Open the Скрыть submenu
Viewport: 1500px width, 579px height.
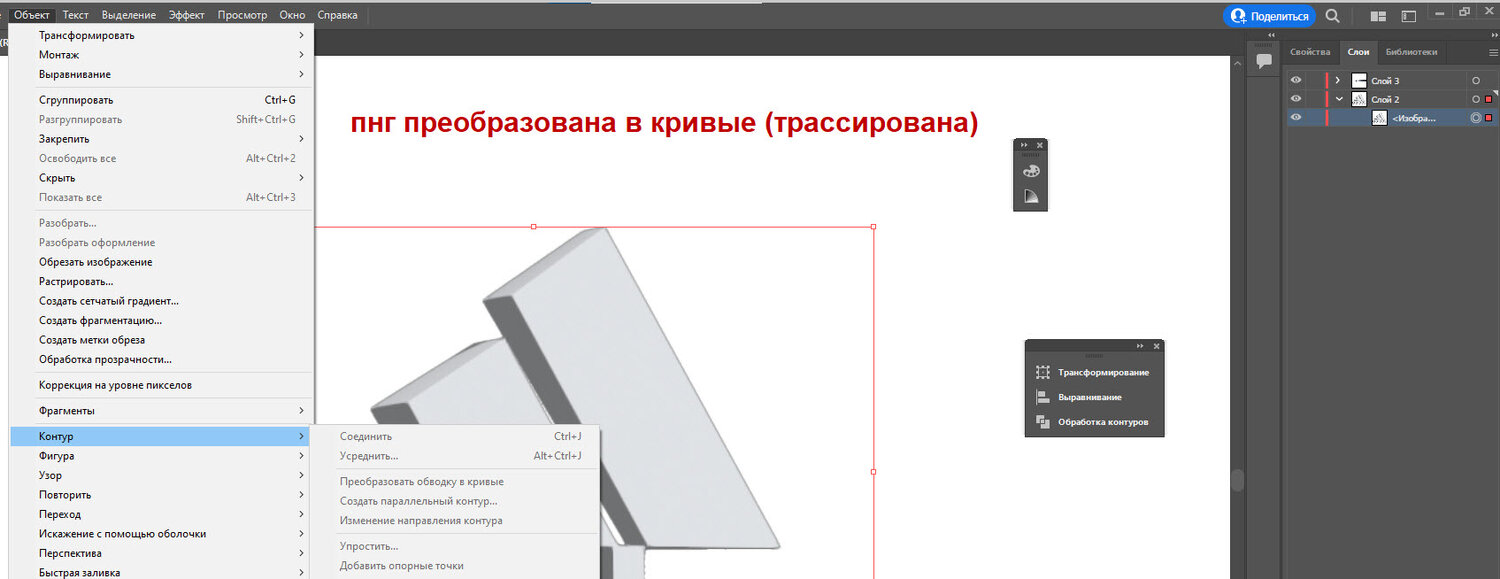(161, 178)
